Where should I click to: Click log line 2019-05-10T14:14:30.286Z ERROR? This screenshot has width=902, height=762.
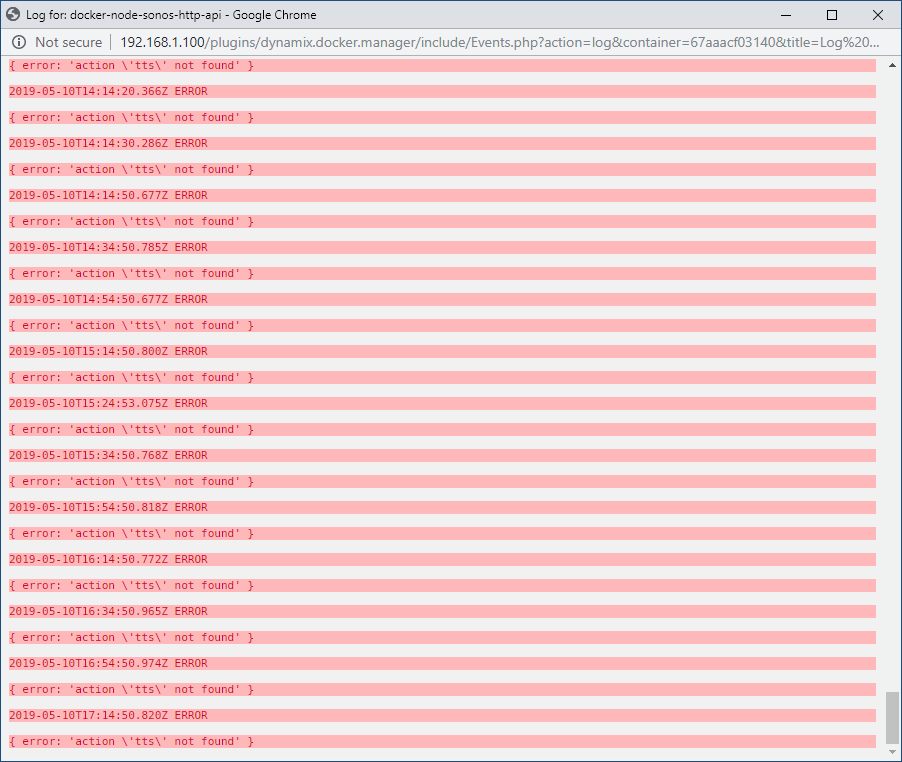click(442, 143)
